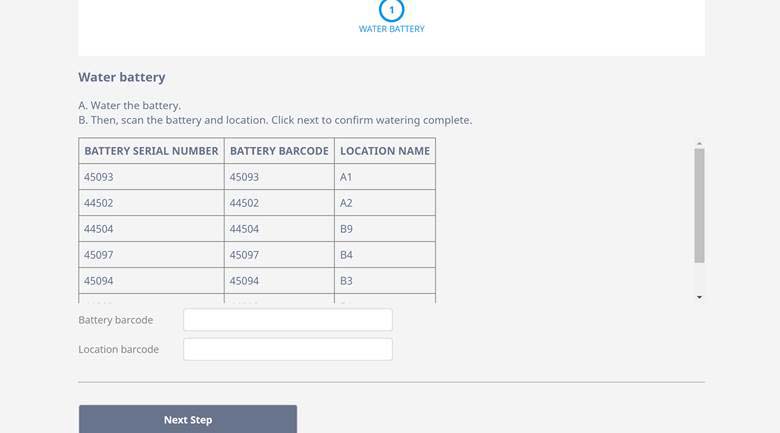Click serial number 45093 in first column
This screenshot has width=780, height=433.
pyautogui.click(x=99, y=177)
